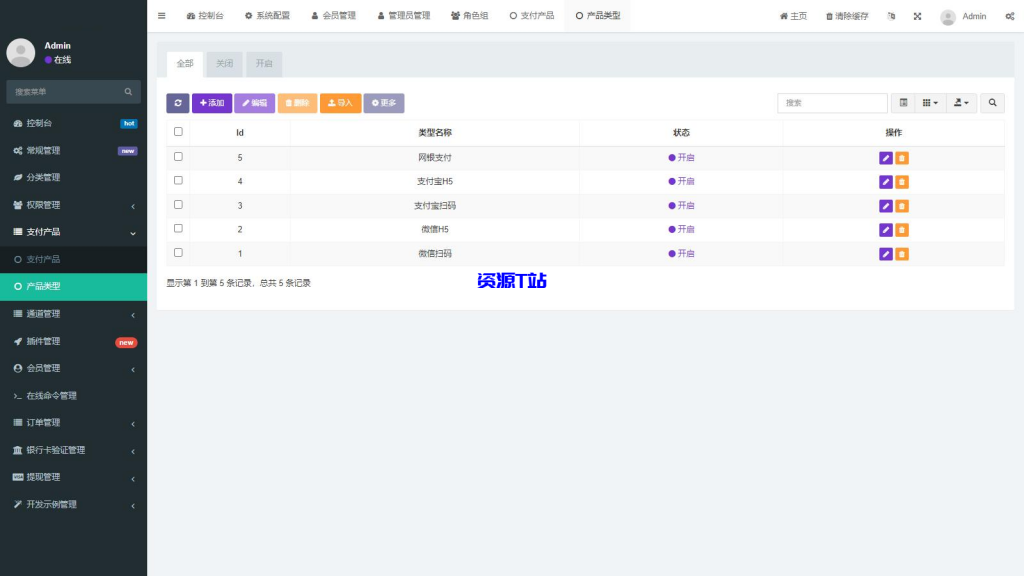1024x576 pixels.
Task: Click the 开启 status link of 支付宝H5
Action: 685,180
